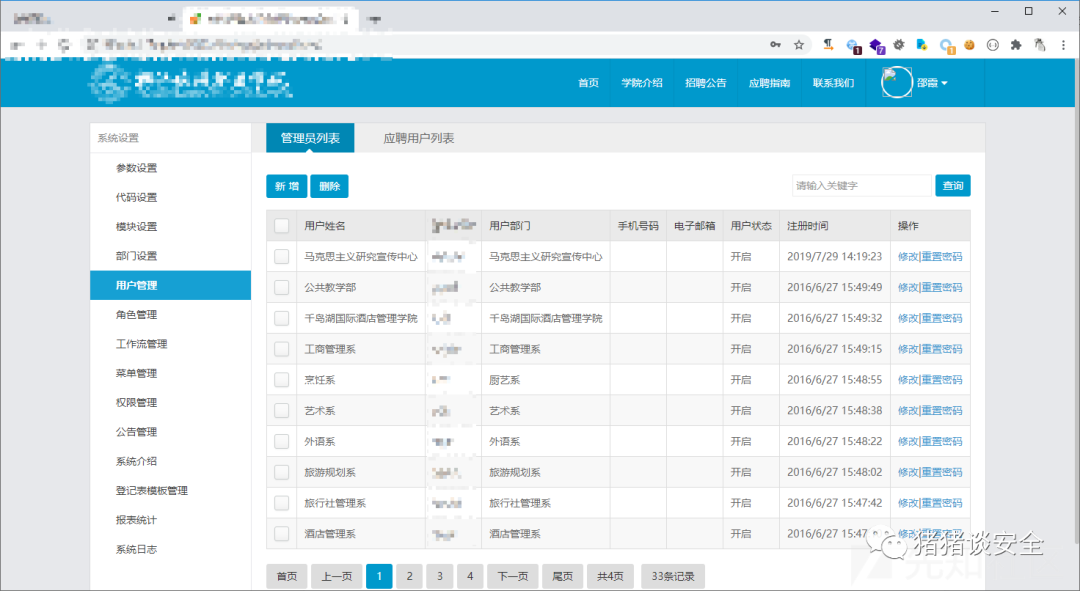Open new browser tab with plus icon
This screenshot has width=1080, height=591.
coord(375,19)
